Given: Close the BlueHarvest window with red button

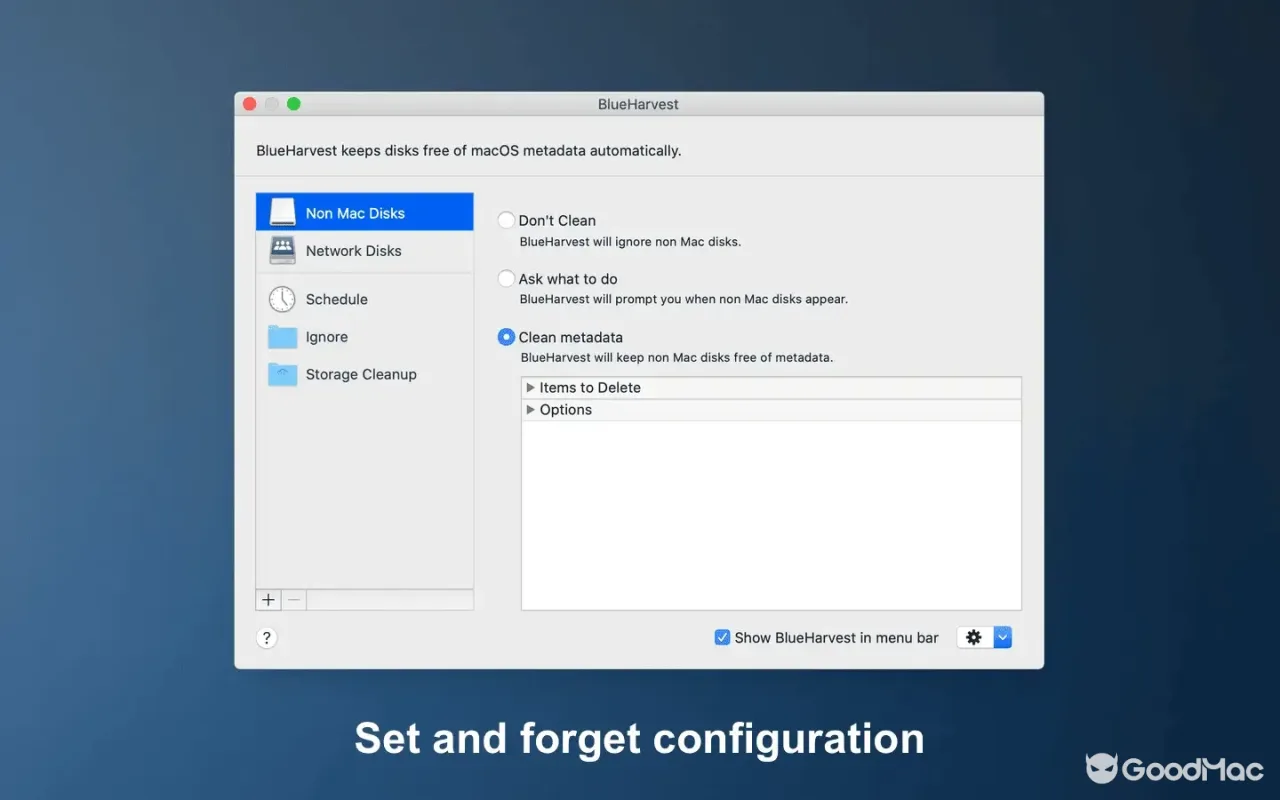Looking at the screenshot, I should [x=249, y=104].
